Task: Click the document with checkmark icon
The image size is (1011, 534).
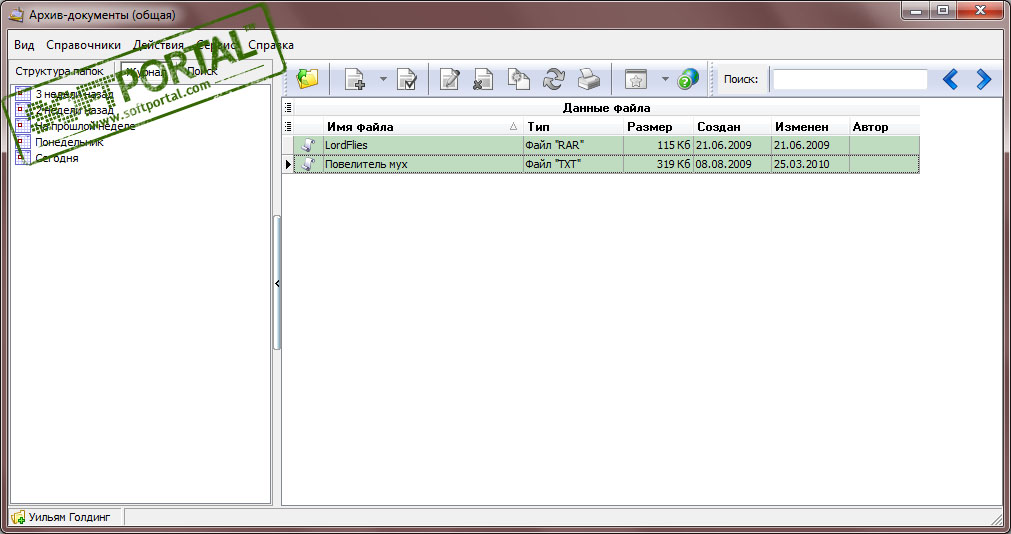Action: click(x=407, y=79)
